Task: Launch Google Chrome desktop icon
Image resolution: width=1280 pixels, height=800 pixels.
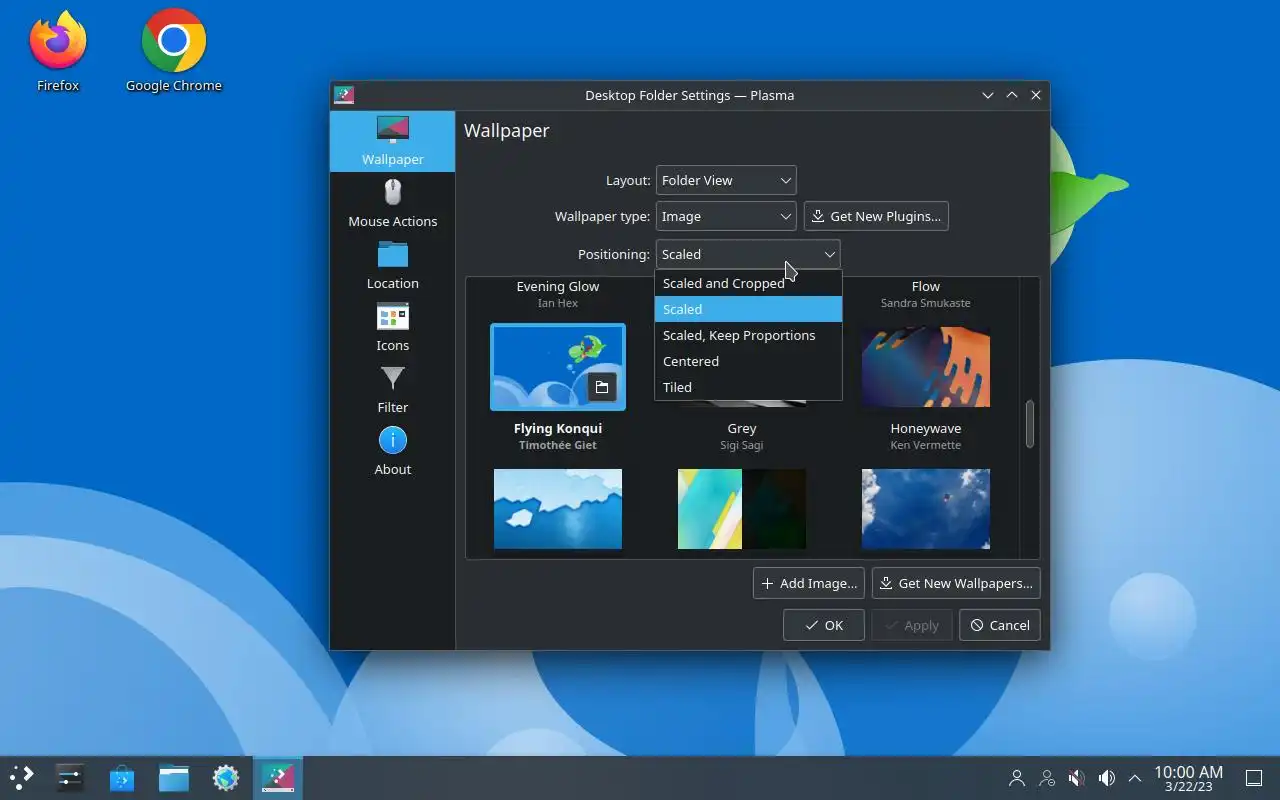Action: 174,50
